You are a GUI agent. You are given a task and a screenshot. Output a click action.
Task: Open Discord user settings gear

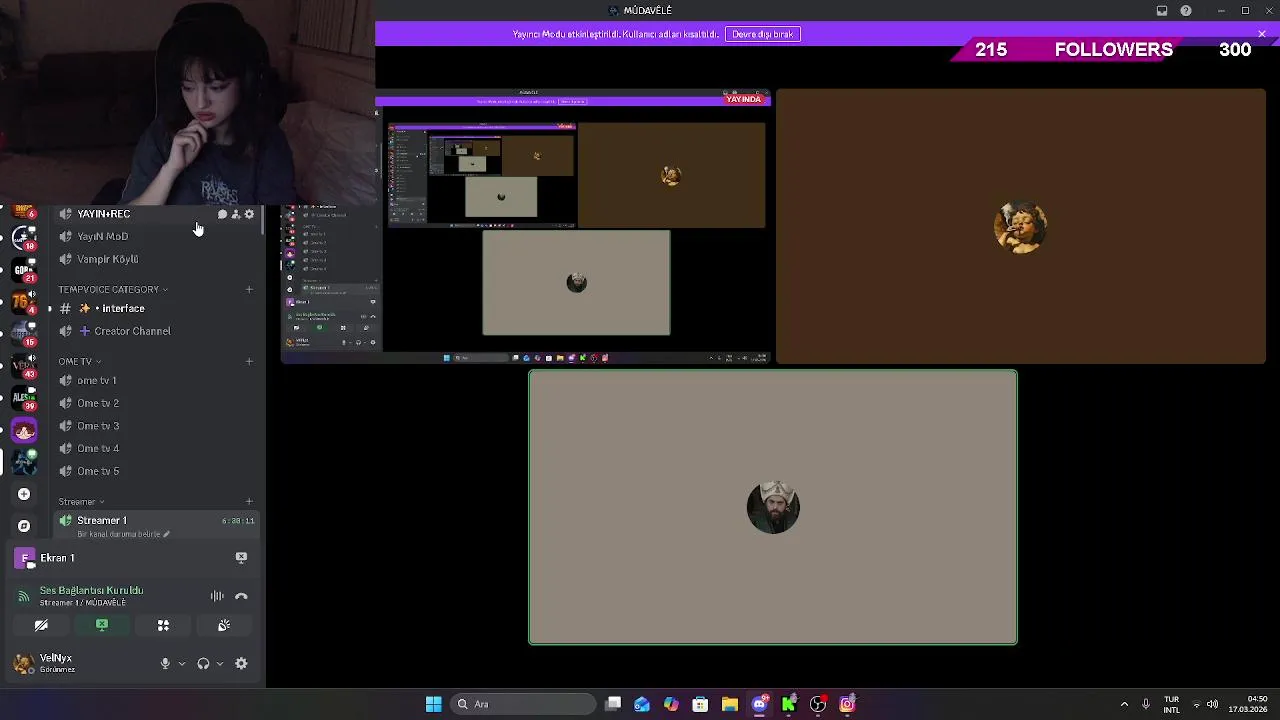pyautogui.click(x=241, y=664)
